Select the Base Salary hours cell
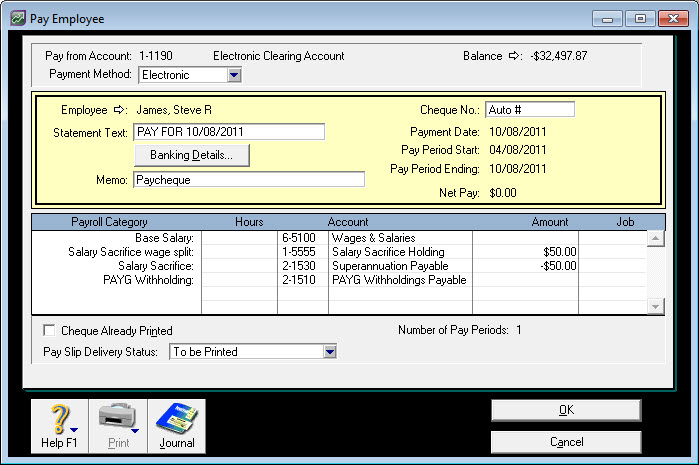This screenshot has height=465, width=699. (x=239, y=238)
